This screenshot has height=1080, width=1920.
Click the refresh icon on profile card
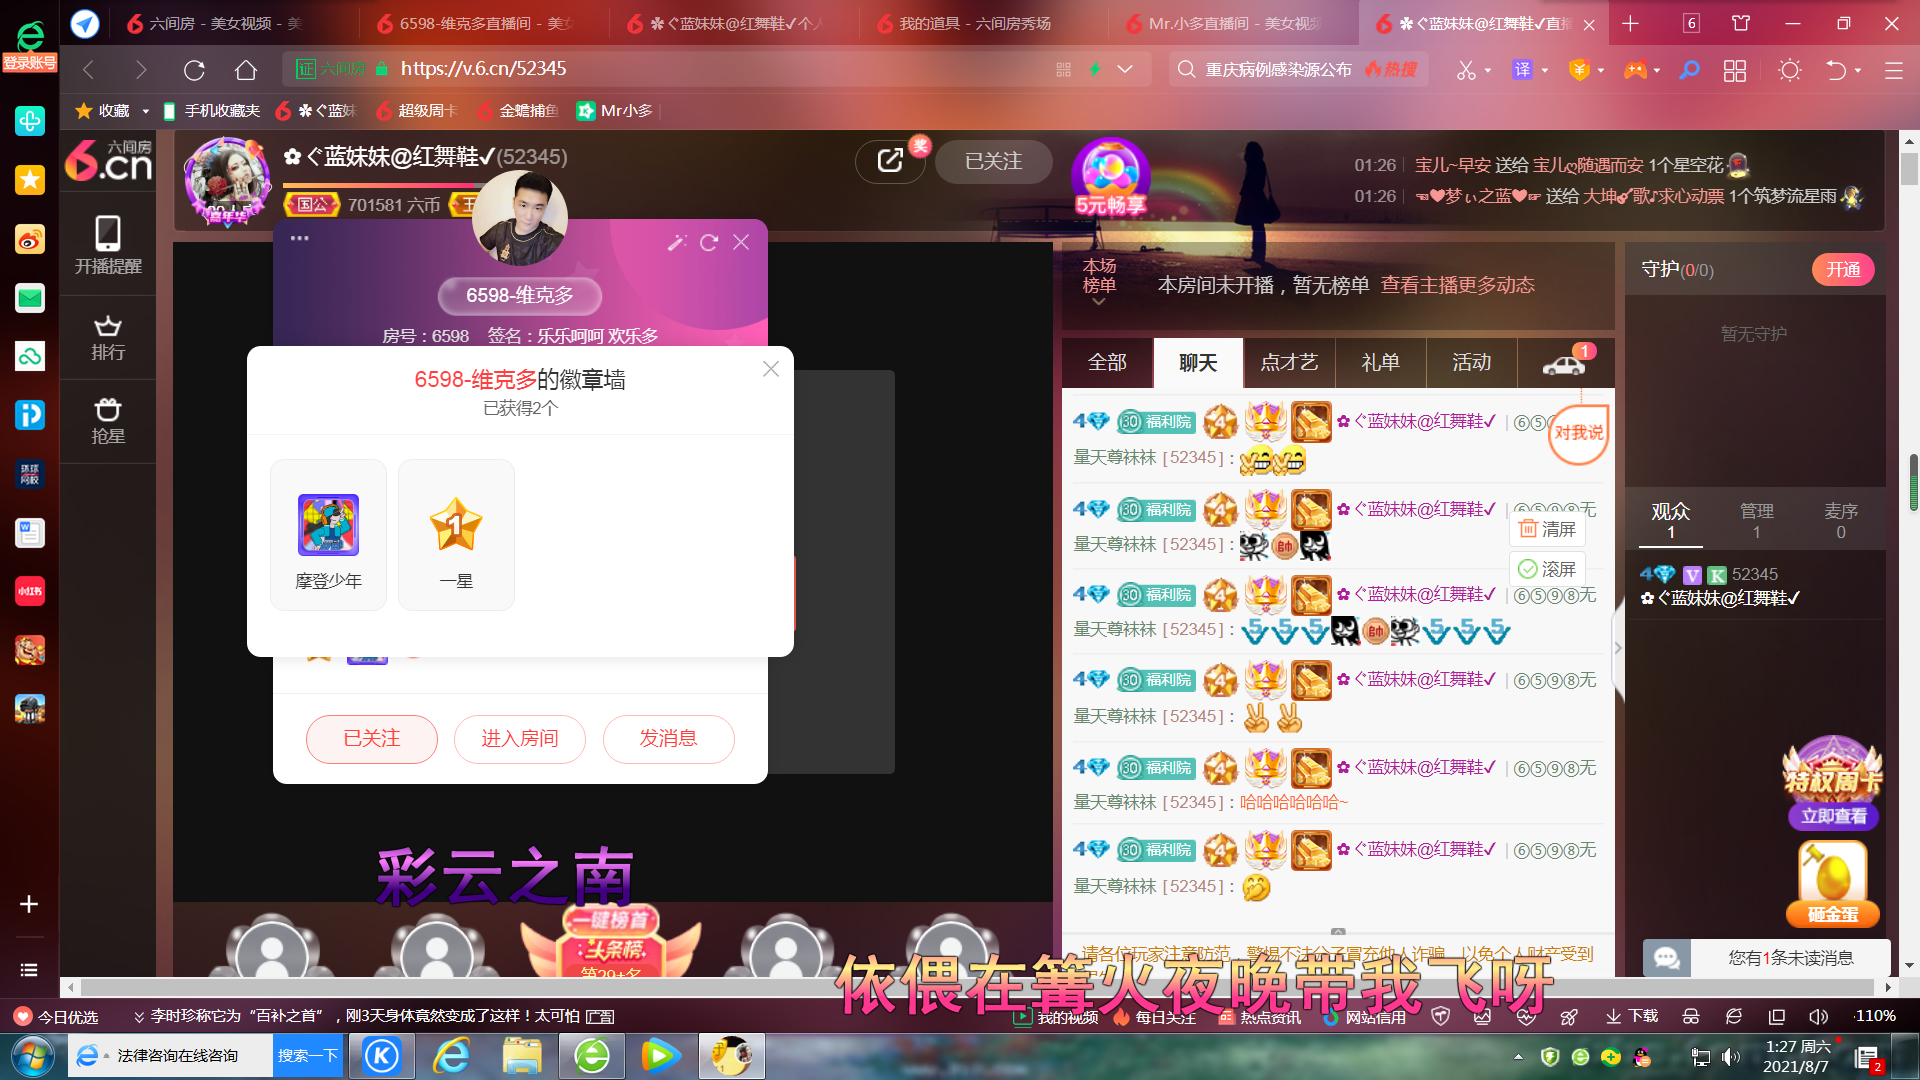(x=709, y=242)
